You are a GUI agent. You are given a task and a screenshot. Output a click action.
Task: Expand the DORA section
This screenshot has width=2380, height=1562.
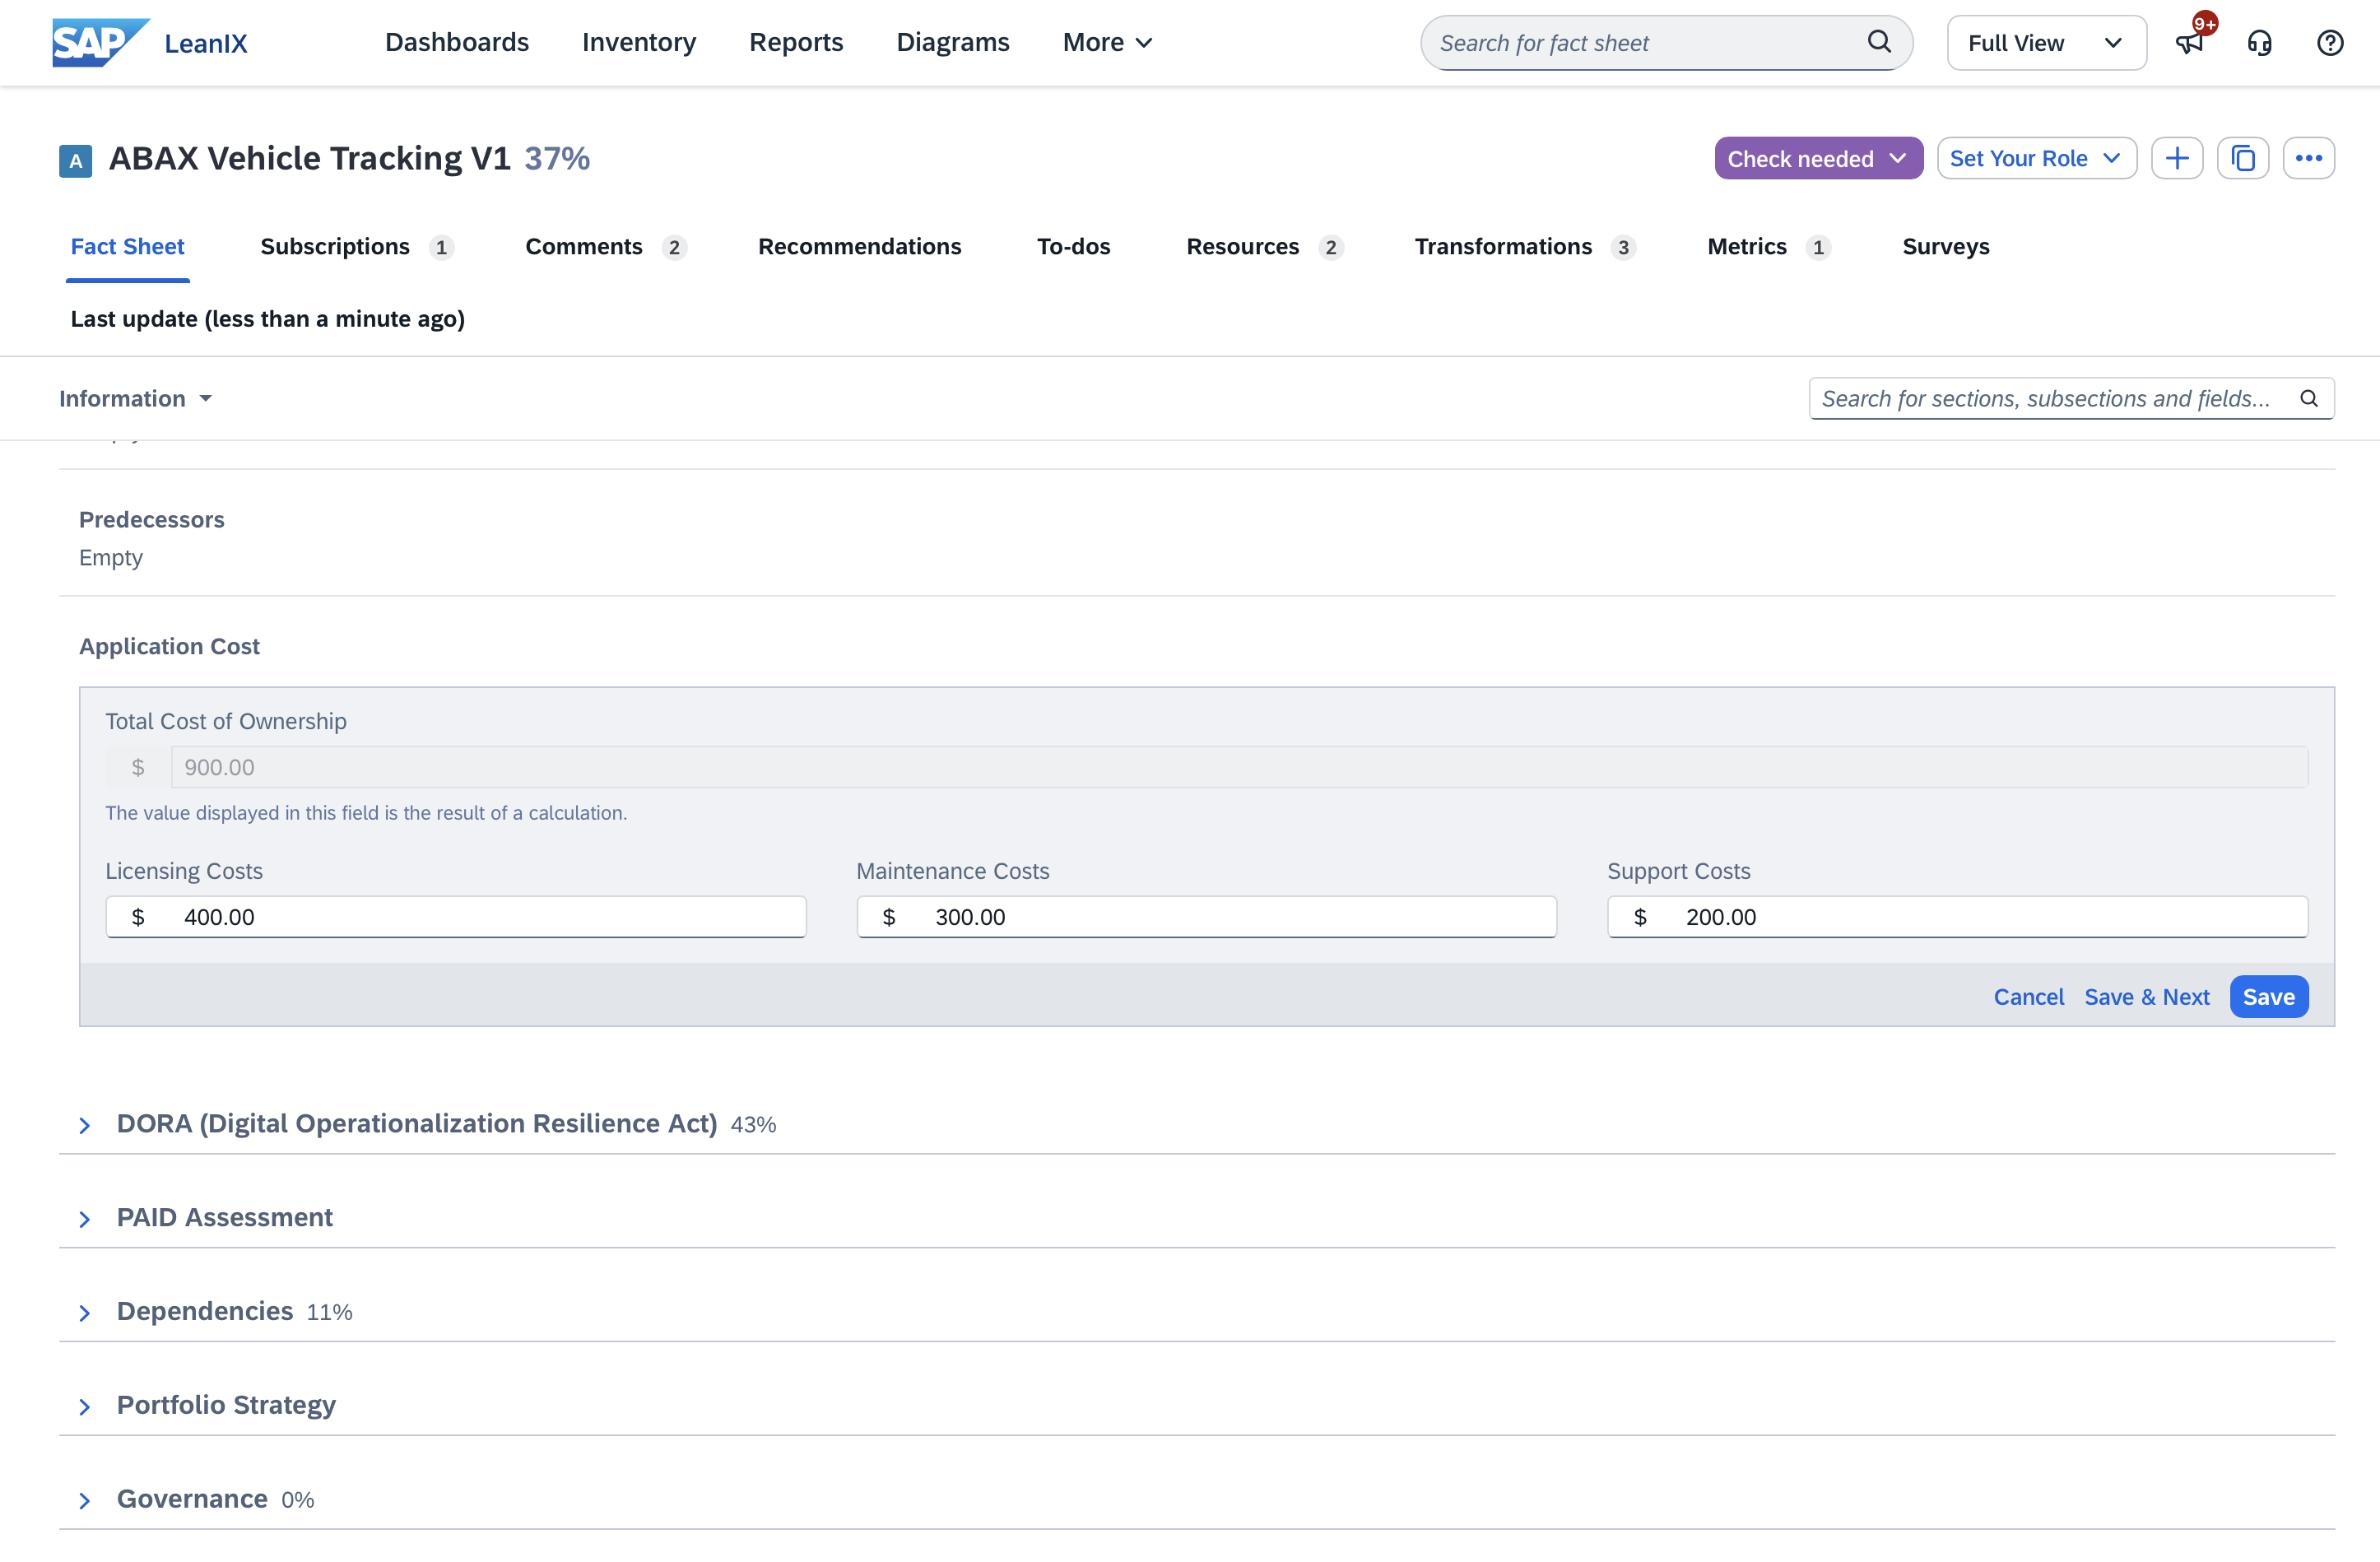(x=85, y=1125)
